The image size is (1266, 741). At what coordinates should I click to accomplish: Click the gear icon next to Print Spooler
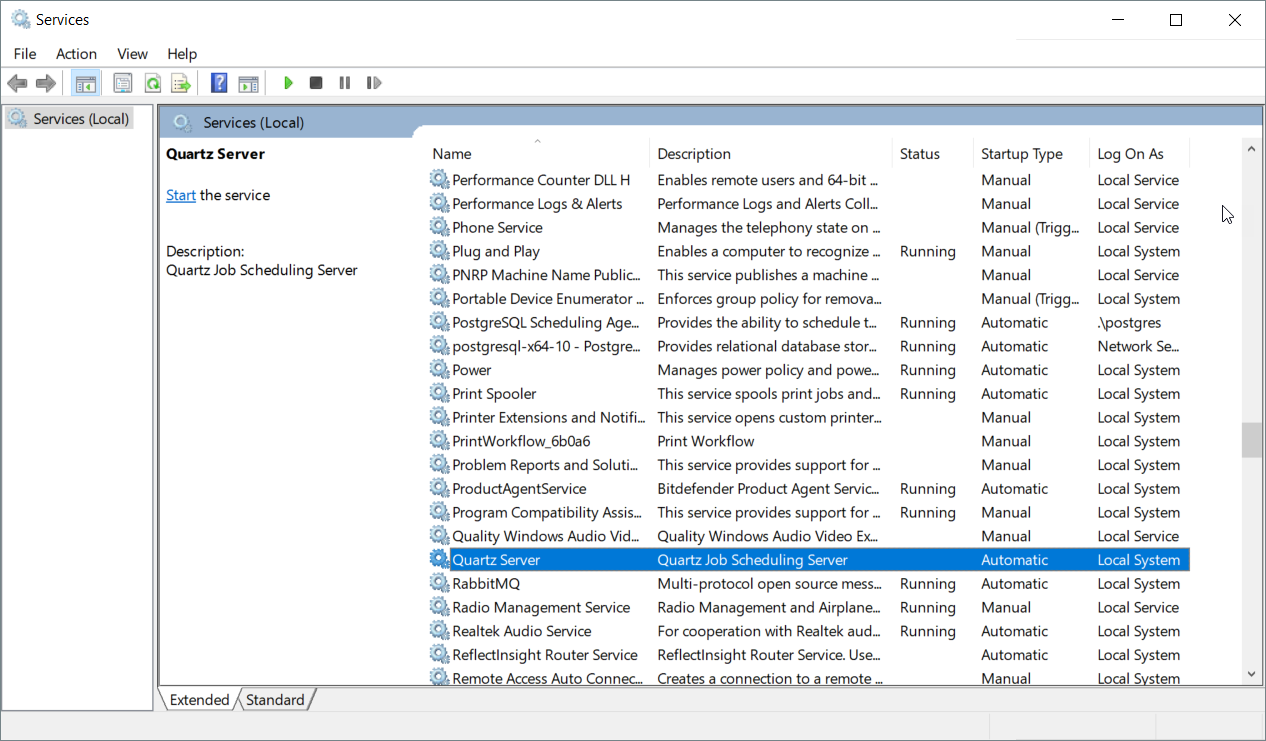pyautogui.click(x=439, y=393)
